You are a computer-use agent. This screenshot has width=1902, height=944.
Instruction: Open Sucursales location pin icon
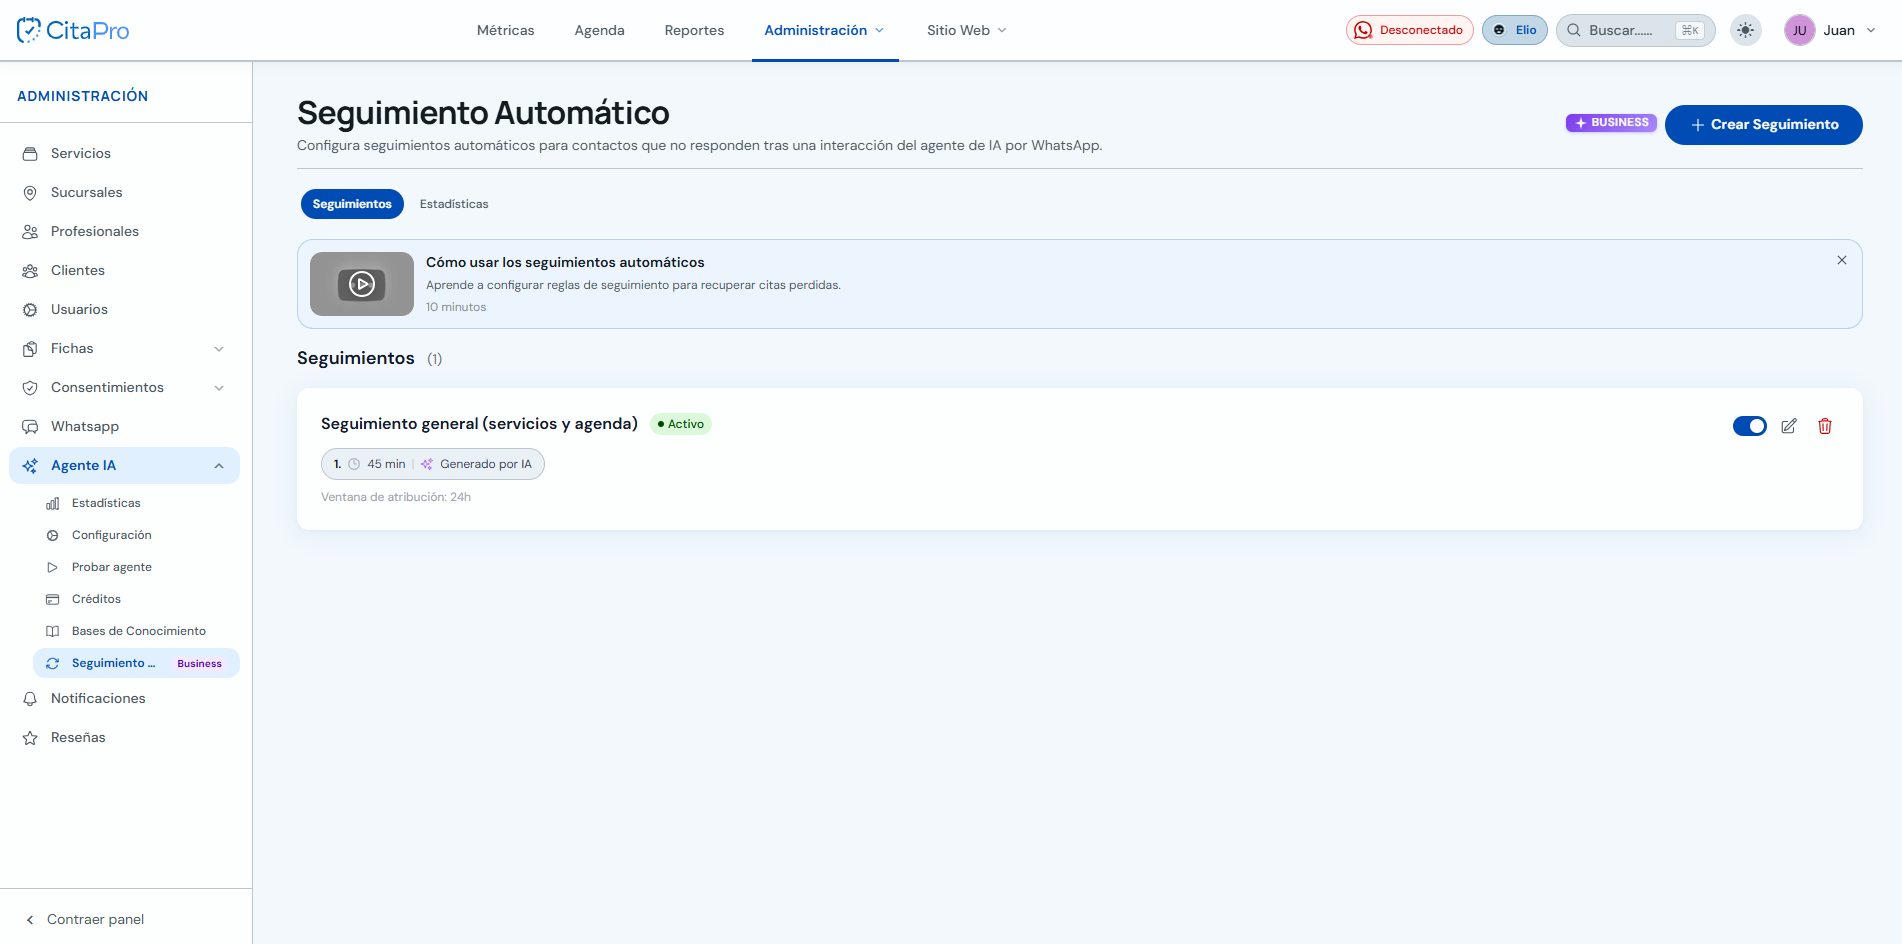[x=30, y=193]
